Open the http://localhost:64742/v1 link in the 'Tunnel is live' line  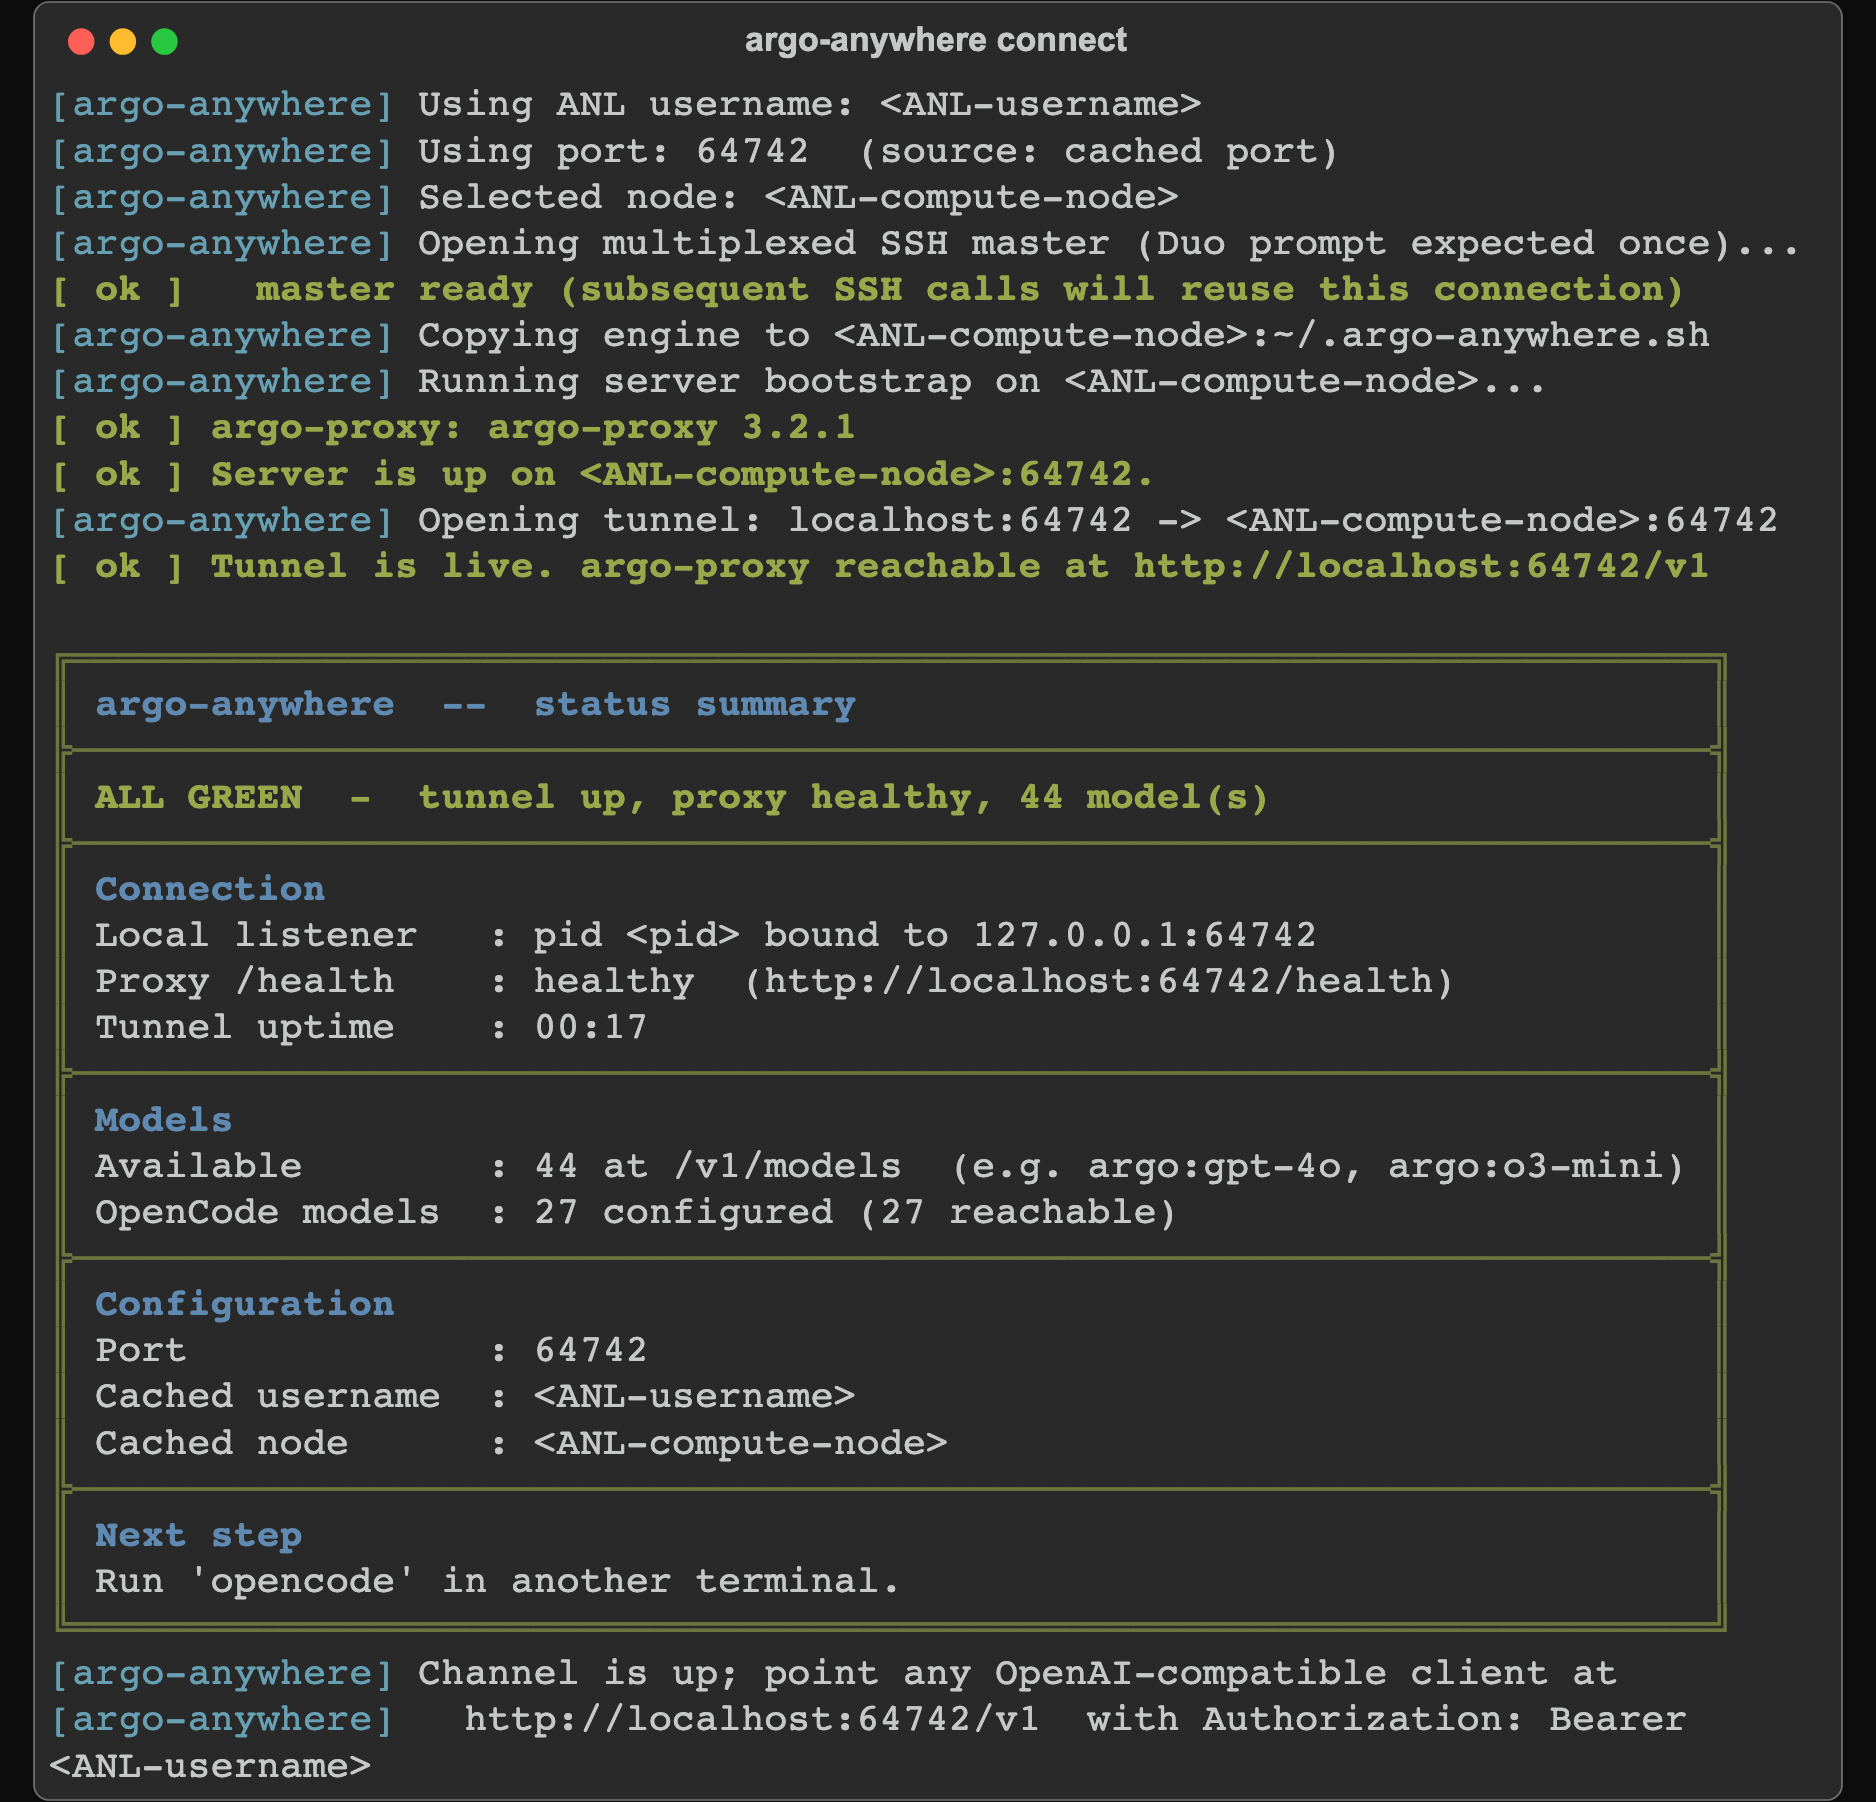pos(1421,566)
